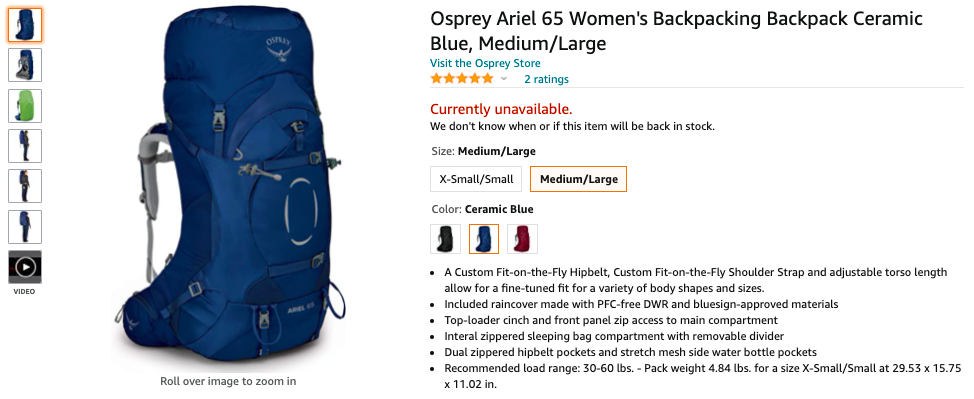Choose the red color swatch
Viewport: 974px width, 399px height.
coord(522,239)
